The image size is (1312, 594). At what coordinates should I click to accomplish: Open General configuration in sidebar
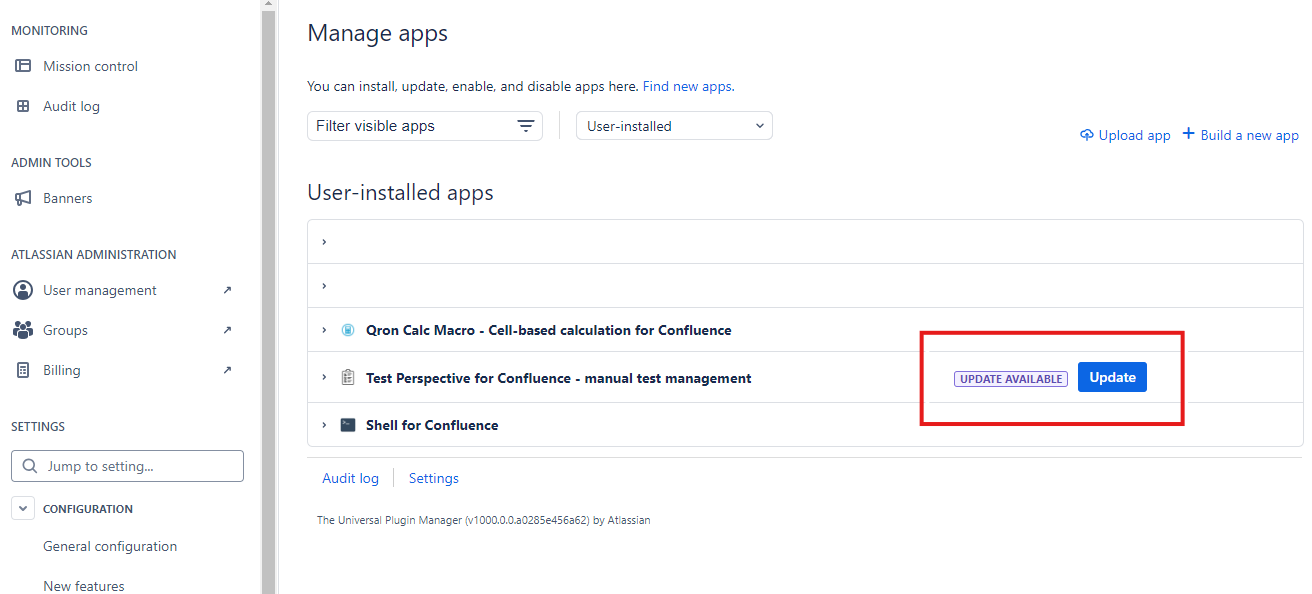pos(110,546)
